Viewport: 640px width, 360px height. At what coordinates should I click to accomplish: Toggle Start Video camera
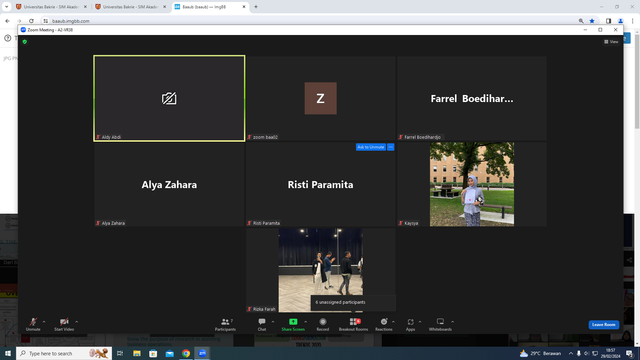(x=64, y=324)
